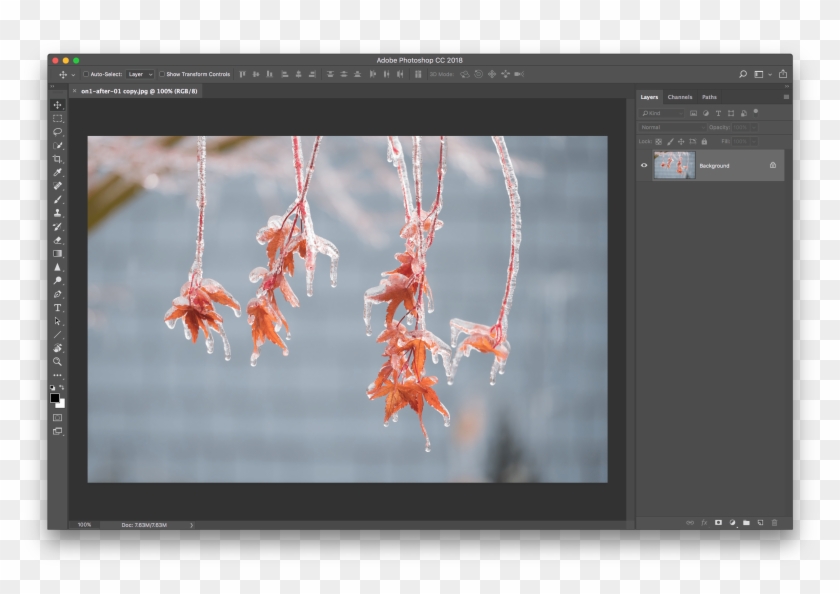Viewport: 840px width, 594px height.
Task: Enable the Auto-Select checkbox
Action: [x=86, y=73]
